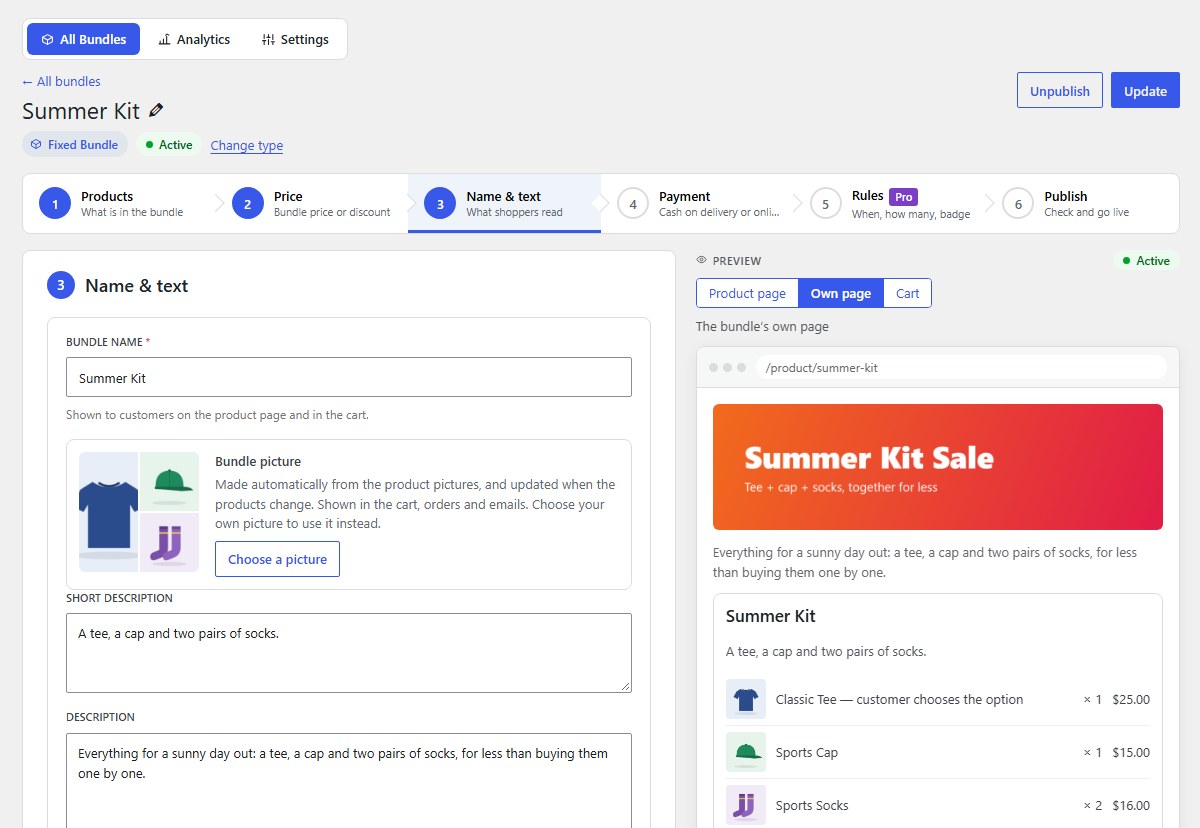Focus the Bundle Name input field
This screenshot has height=828, width=1200.
click(x=349, y=377)
